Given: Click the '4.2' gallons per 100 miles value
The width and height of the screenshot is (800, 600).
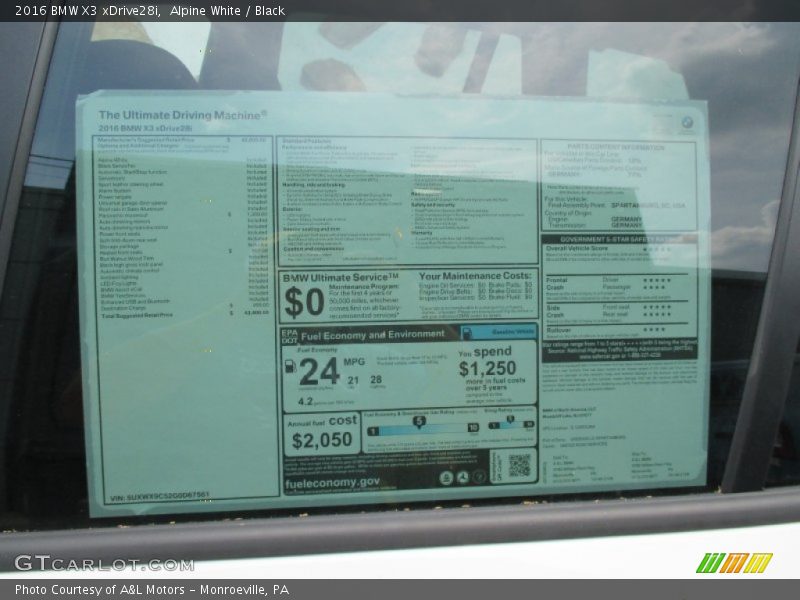Looking at the screenshot, I should (x=305, y=402).
